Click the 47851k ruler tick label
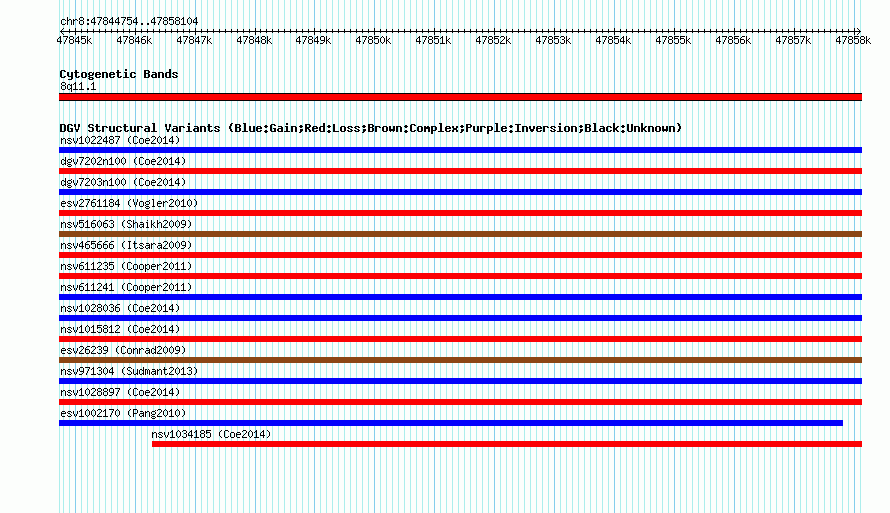 (x=434, y=41)
